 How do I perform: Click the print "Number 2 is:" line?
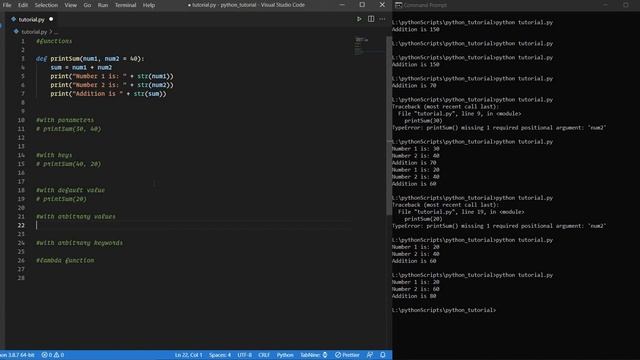click(x=112, y=85)
